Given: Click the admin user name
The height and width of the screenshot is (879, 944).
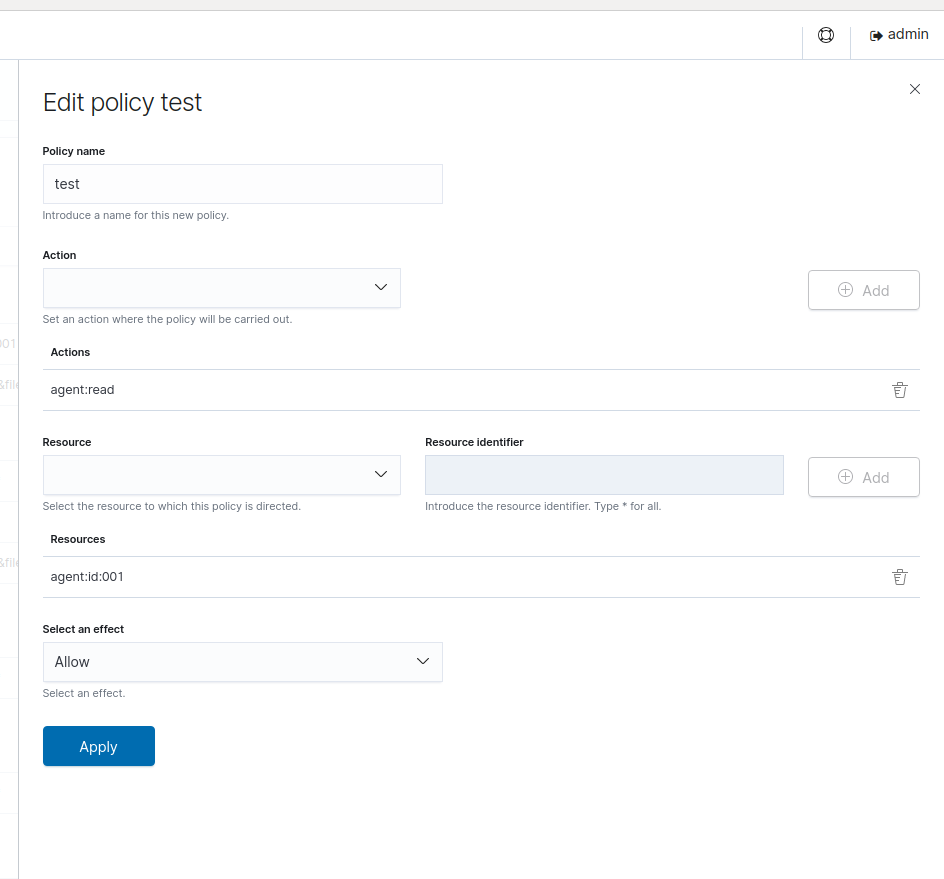Looking at the screenshot, I should (908, 34).
